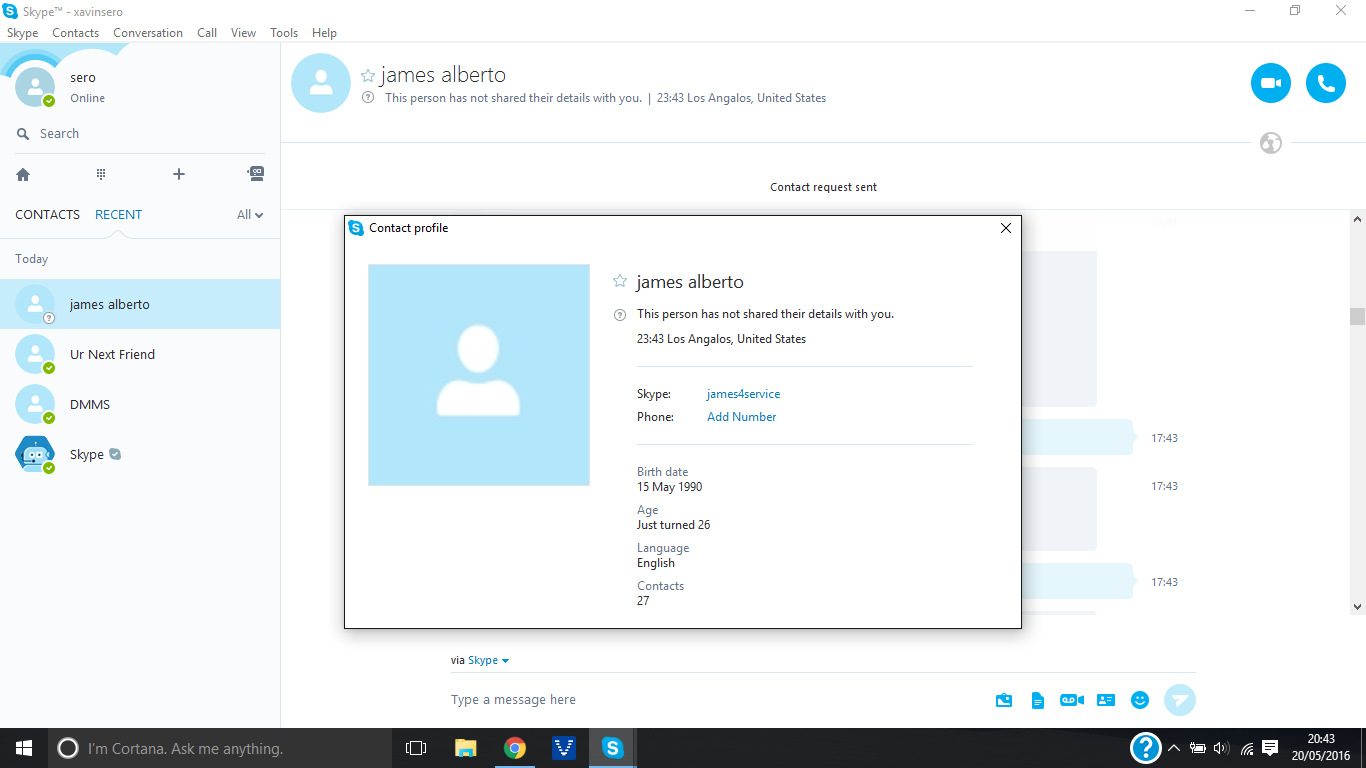Open File Explorer from the taskbar
The height and width of the screenshot is (768, 1366).
[x=466, y=748]
